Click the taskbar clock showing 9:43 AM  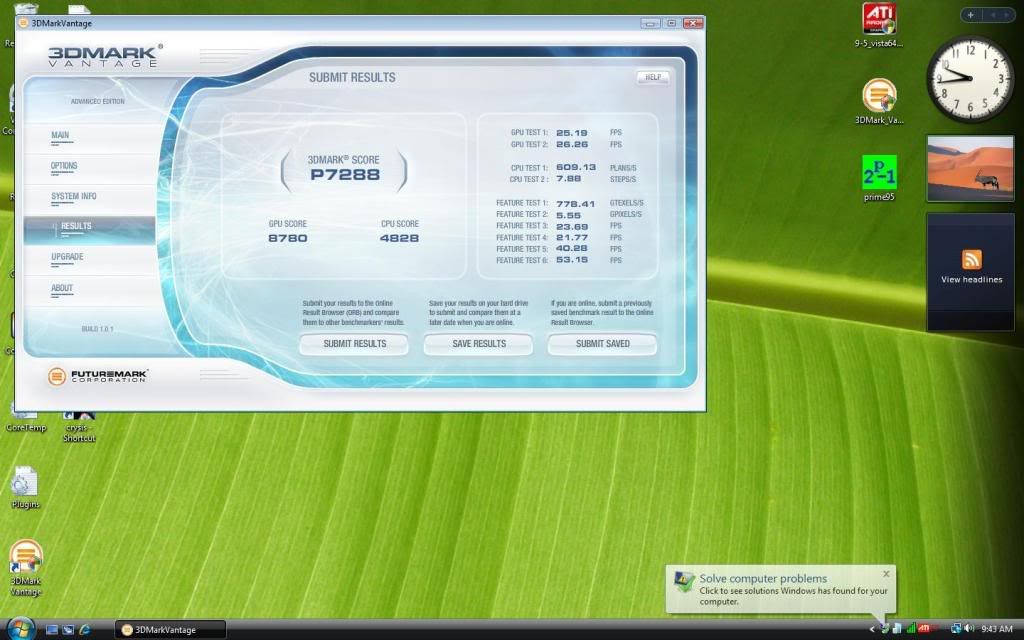coord(997,629)
